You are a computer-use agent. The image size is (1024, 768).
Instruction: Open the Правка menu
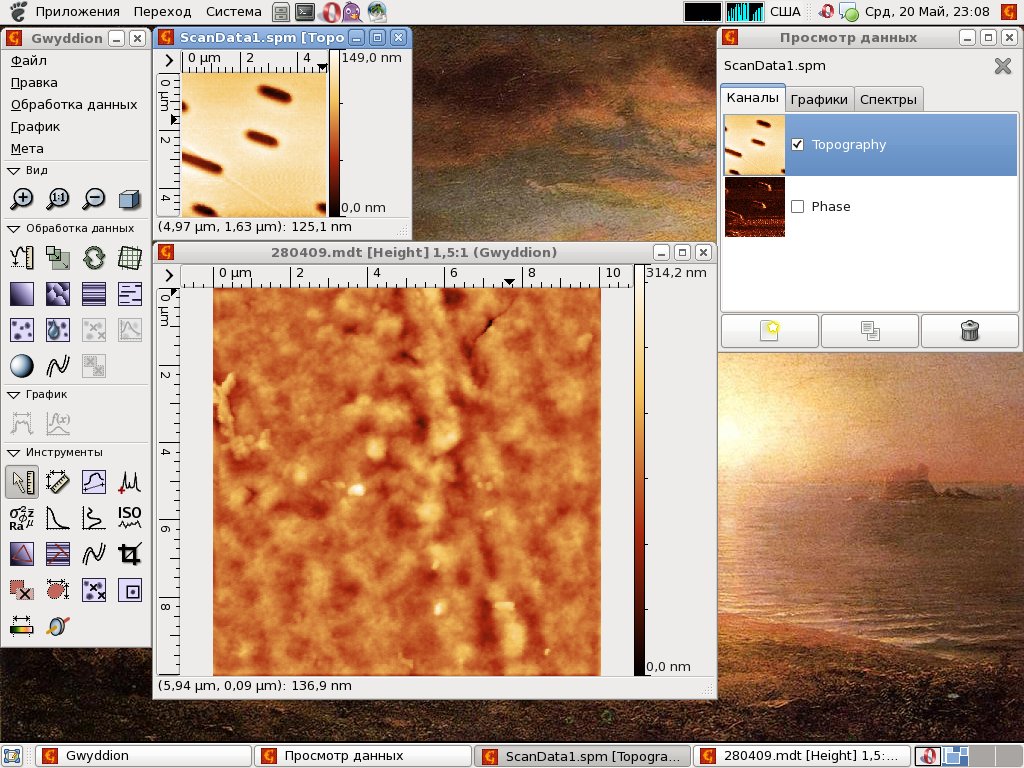pos(34,83)
